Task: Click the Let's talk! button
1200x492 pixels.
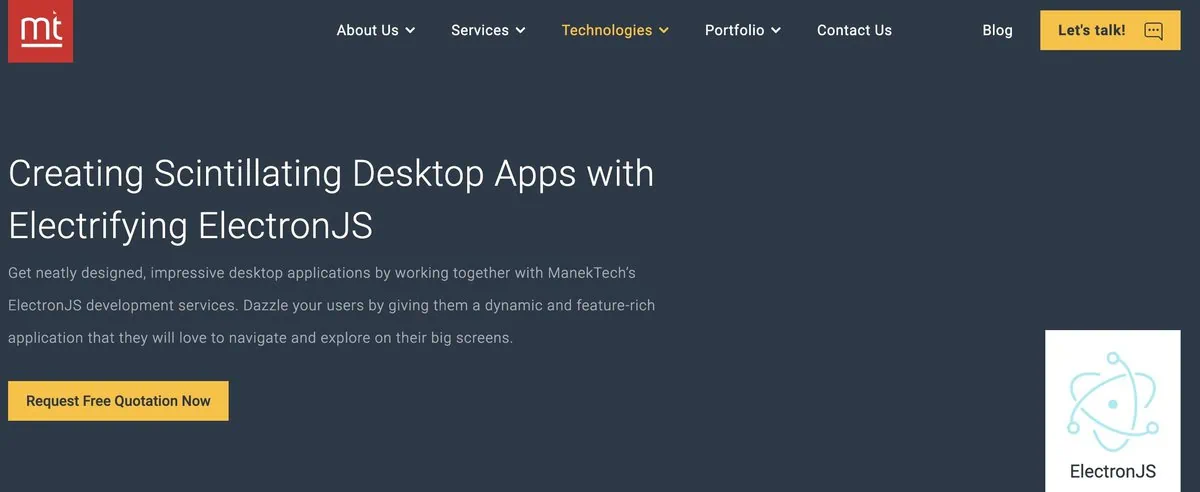Action: click(1110, 30)
